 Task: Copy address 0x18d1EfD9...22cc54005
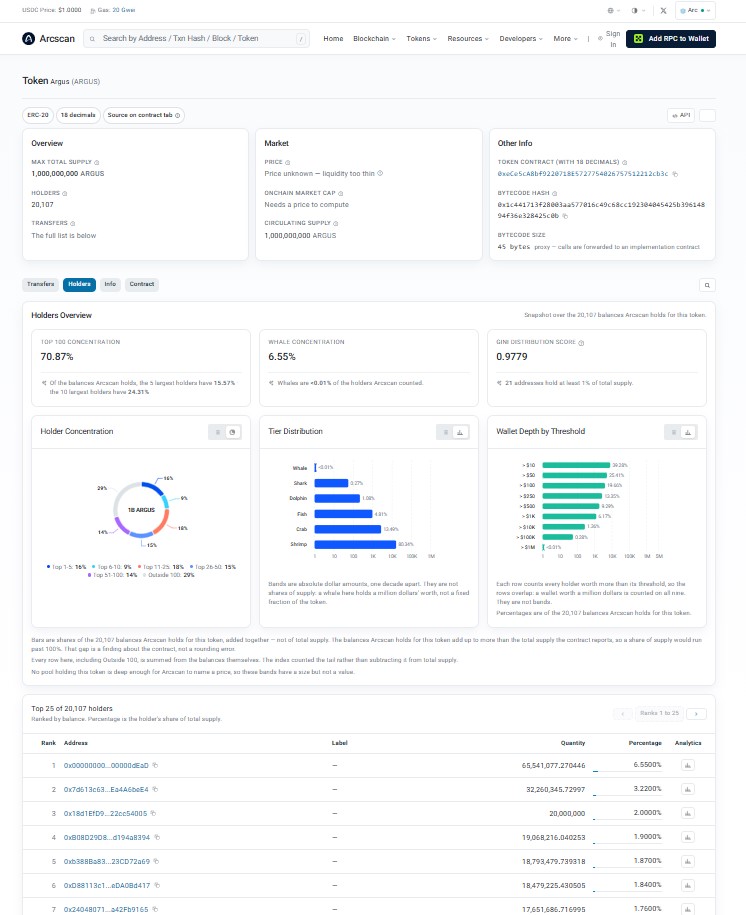point(154,813)
